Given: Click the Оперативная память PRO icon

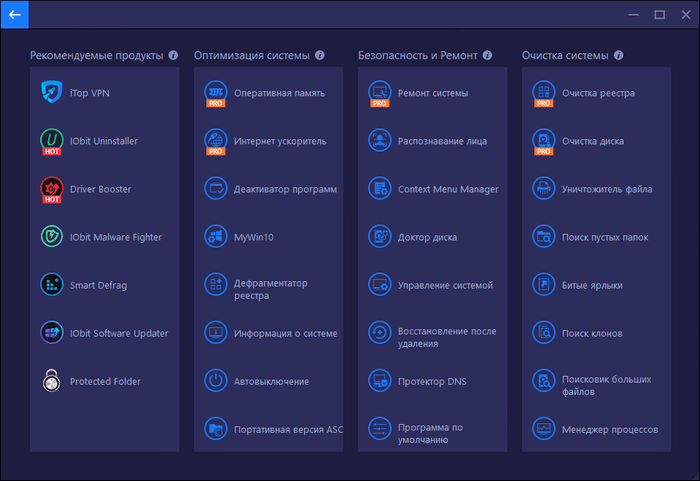Looking at the screenshot, I should pos(216,93).
